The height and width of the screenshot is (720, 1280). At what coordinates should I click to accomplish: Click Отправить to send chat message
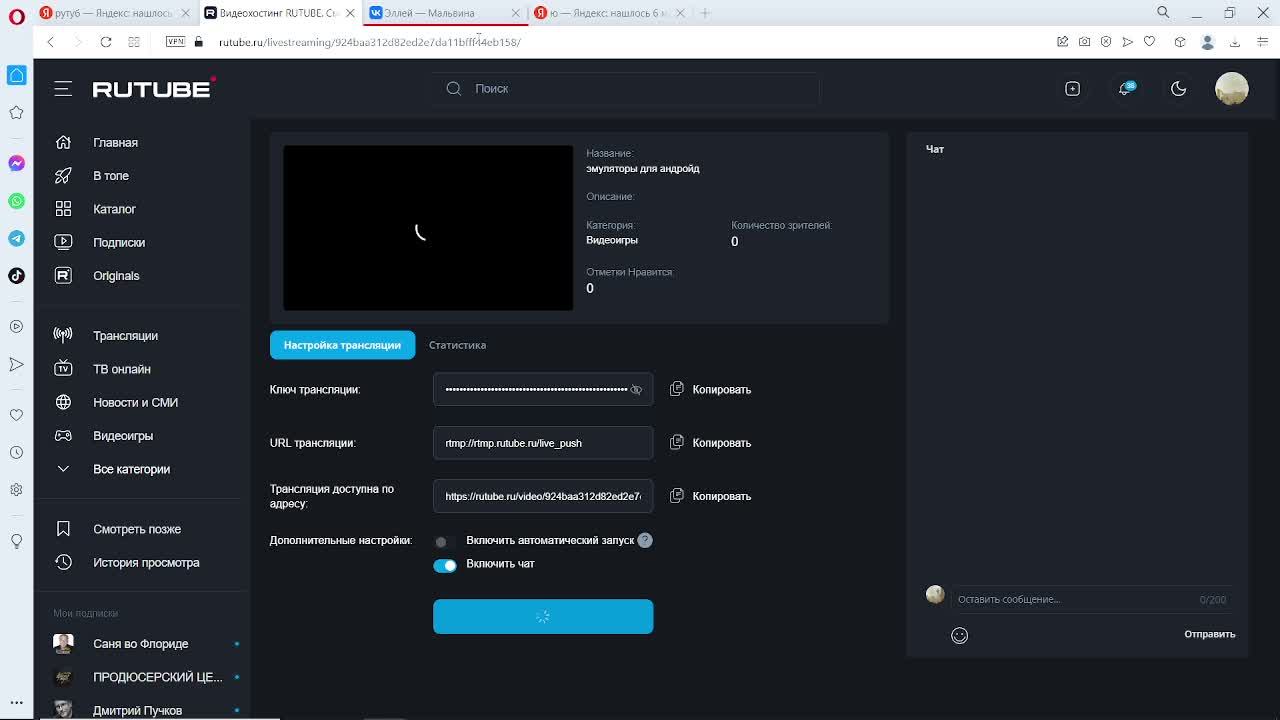pyautogui.click(x=1210, y=634)
